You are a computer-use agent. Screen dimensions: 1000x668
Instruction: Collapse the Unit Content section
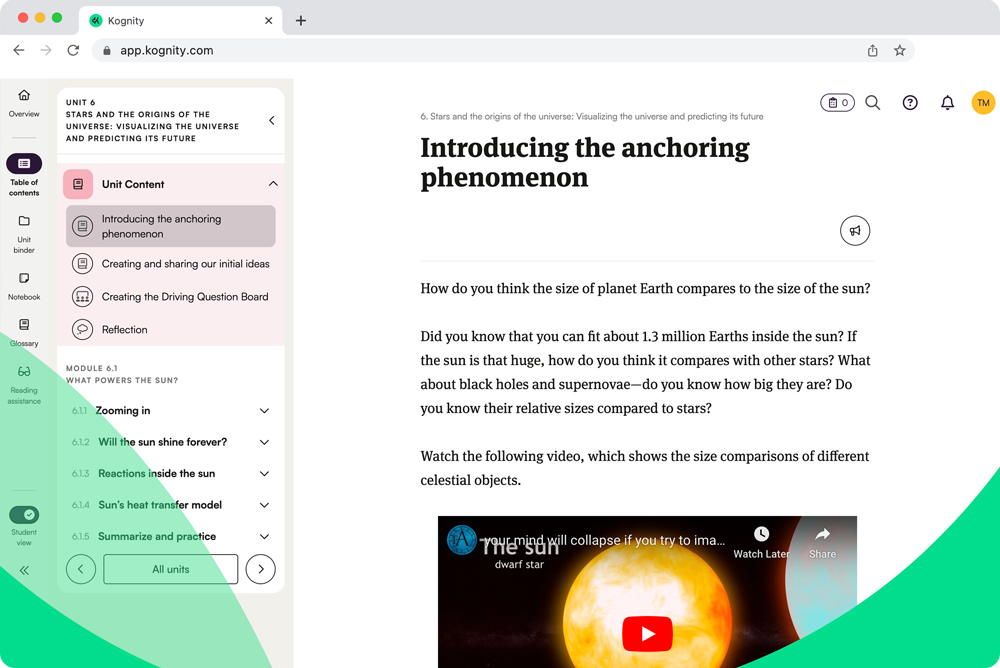point(273,184)
